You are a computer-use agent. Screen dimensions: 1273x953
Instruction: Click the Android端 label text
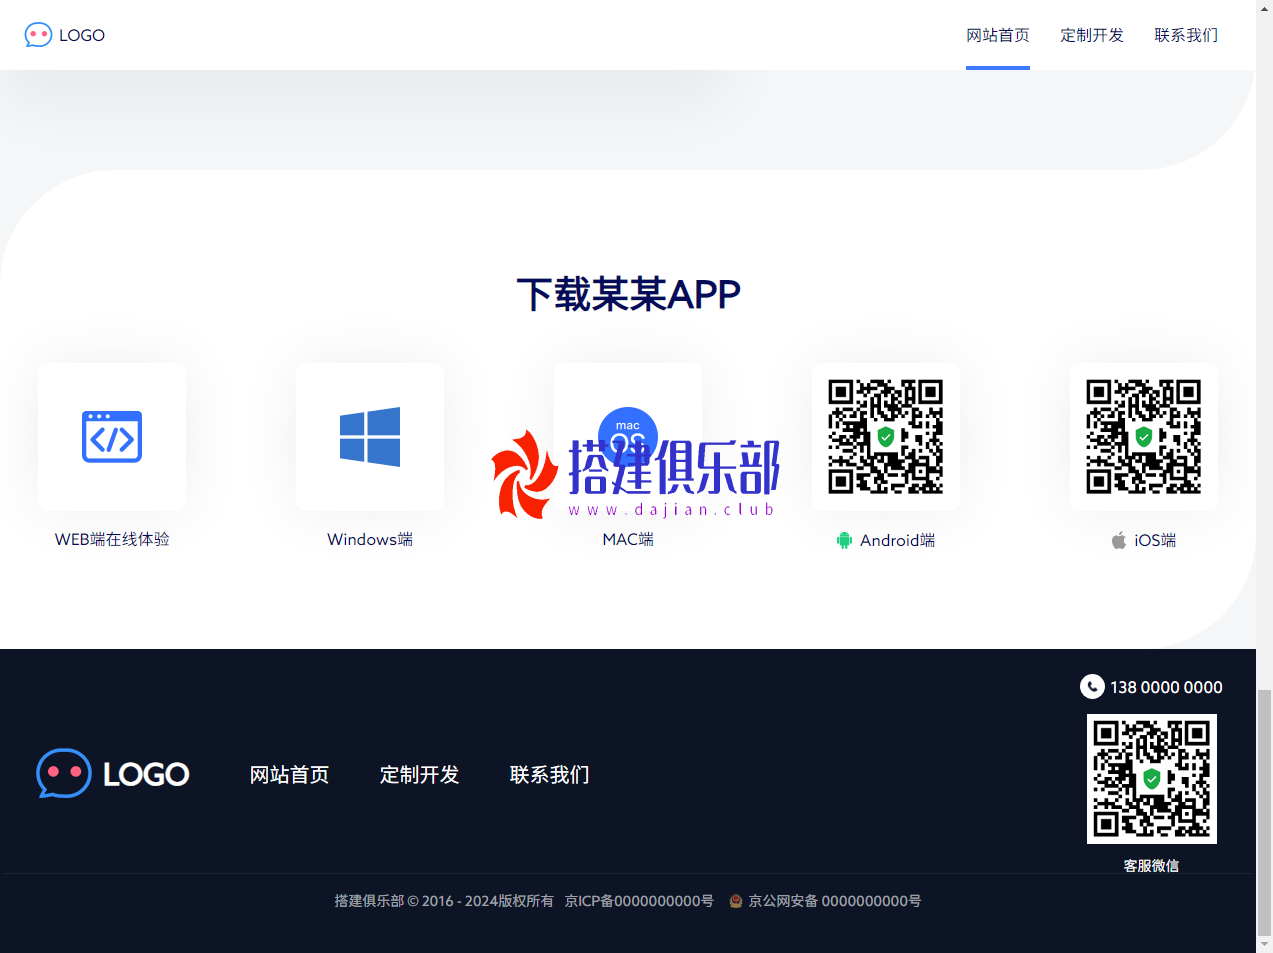pos(898,540)
